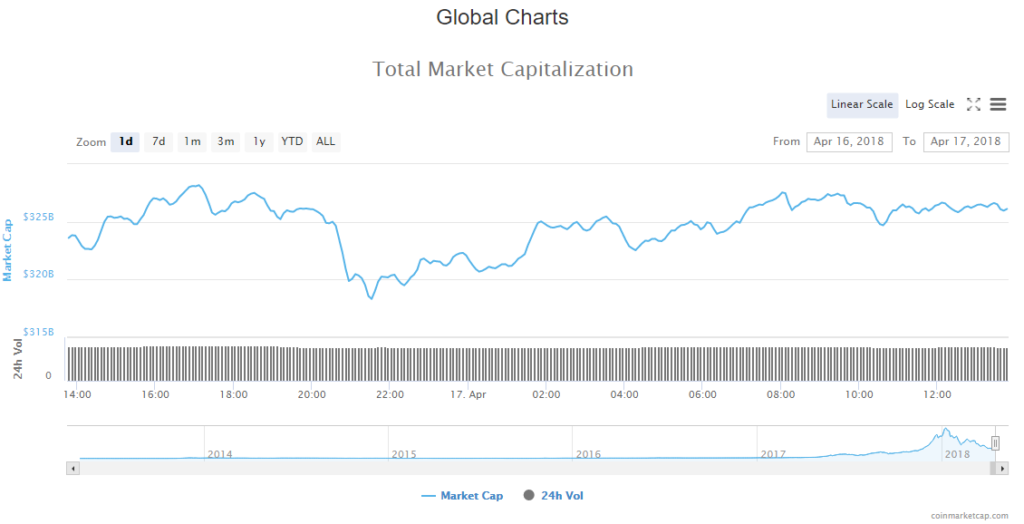Image resolution: width=1024 pixels, height=524 pixels.
Task: Open the coinmarketcap.com credit link
Action: tap(969, 515)
